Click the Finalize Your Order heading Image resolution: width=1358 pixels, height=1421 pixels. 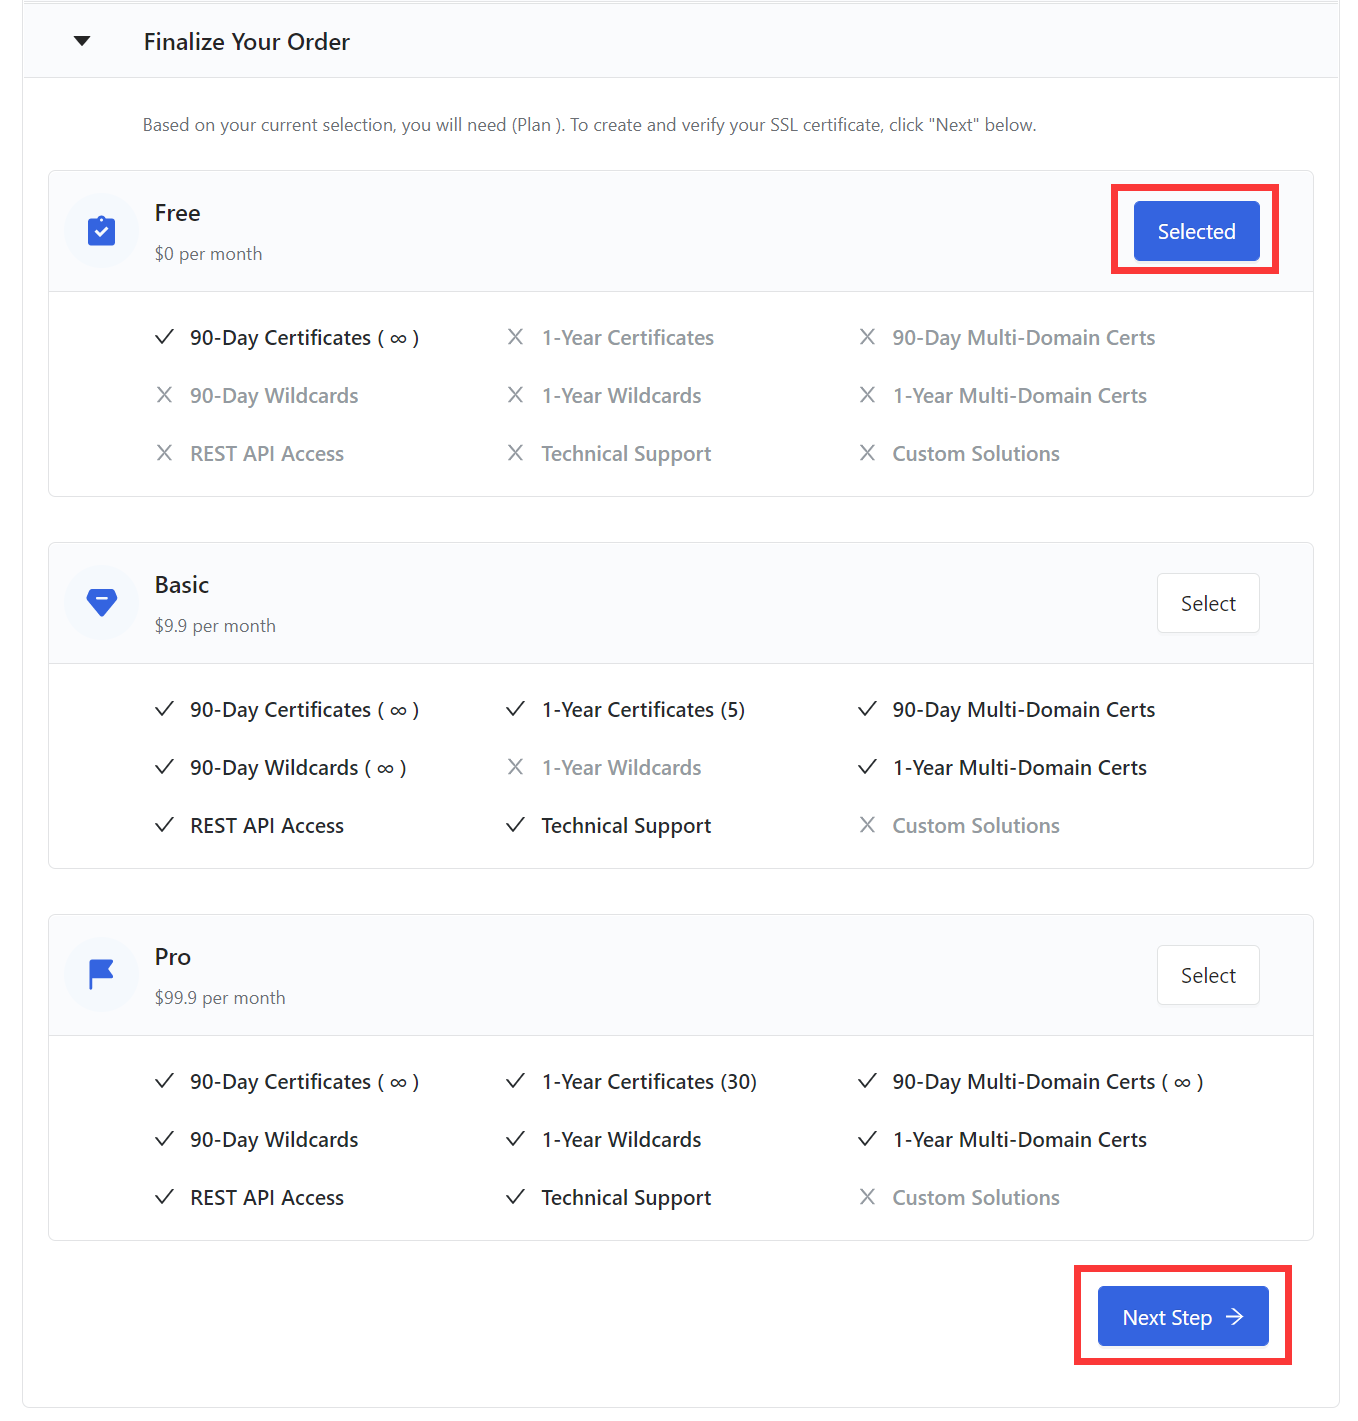[x=246, y=42]
